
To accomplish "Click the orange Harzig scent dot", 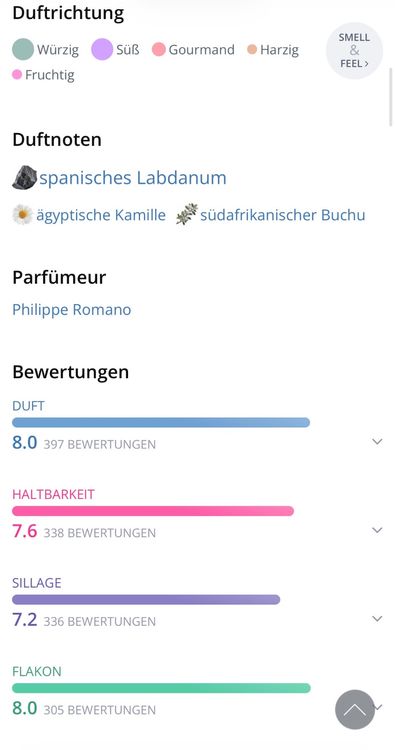I will 252,50.
